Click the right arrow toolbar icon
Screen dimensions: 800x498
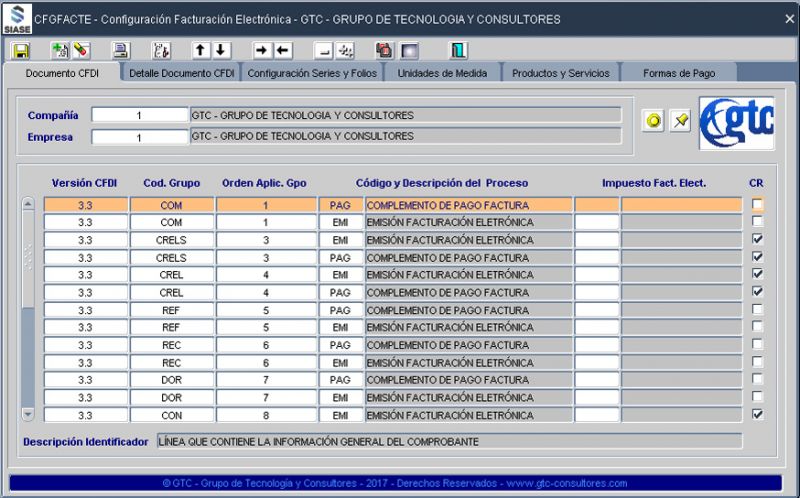pos(262,50)
